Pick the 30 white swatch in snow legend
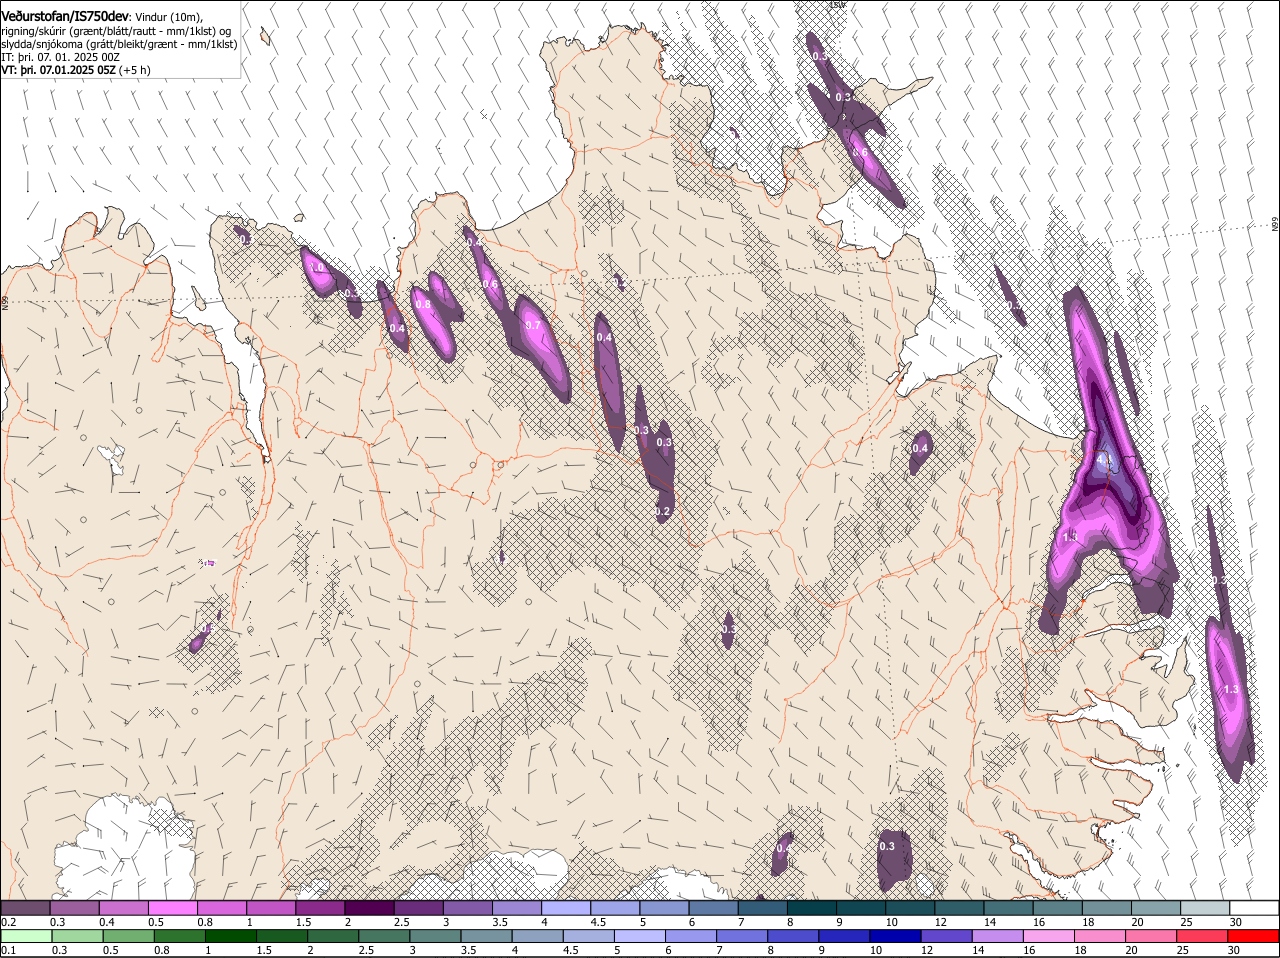 click(x=1254, y=908)
